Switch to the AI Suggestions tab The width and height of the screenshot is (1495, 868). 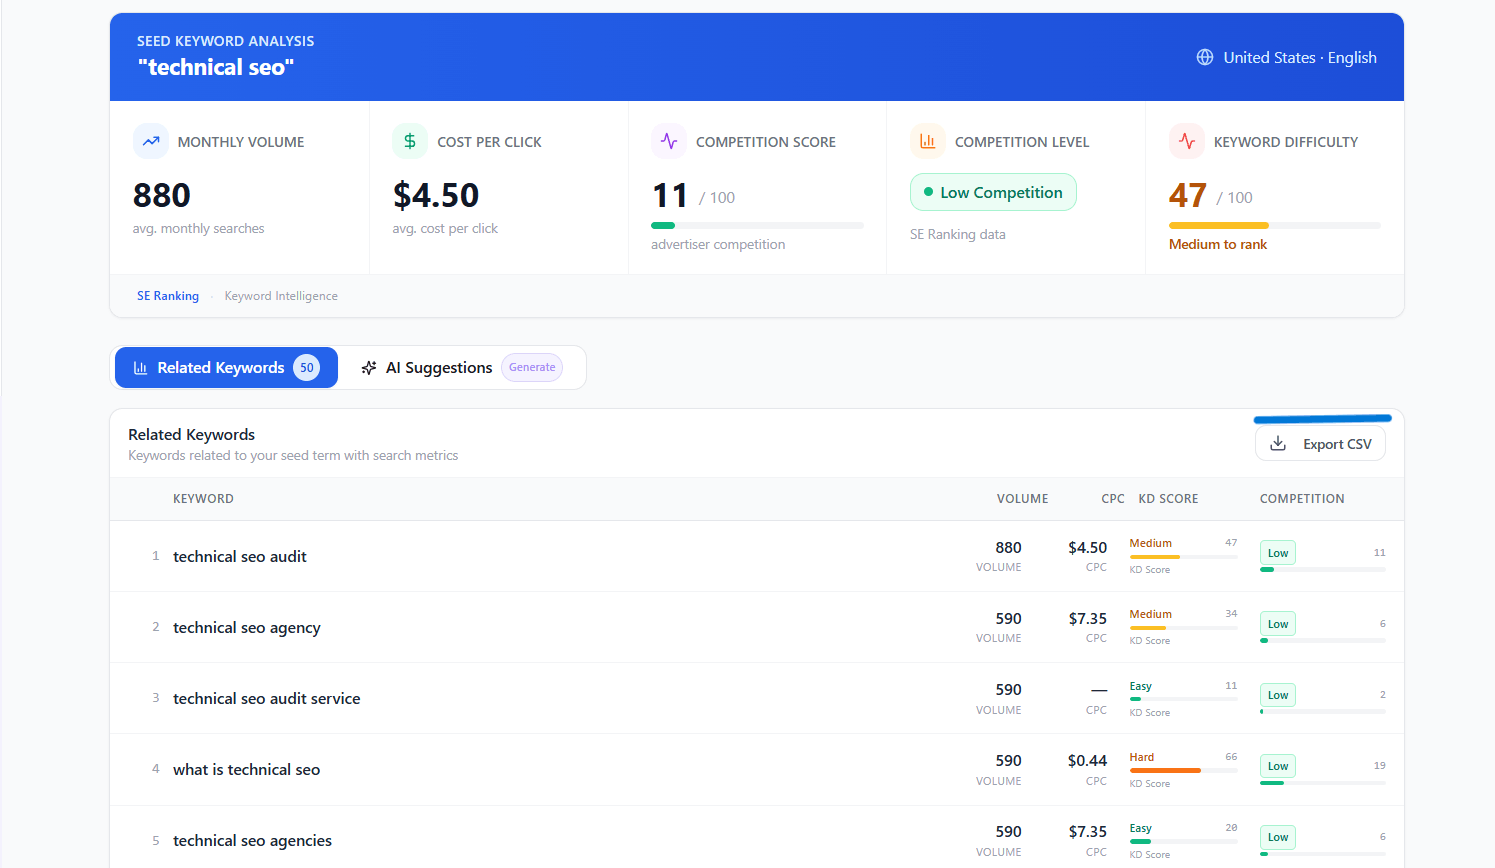point(438,367)
